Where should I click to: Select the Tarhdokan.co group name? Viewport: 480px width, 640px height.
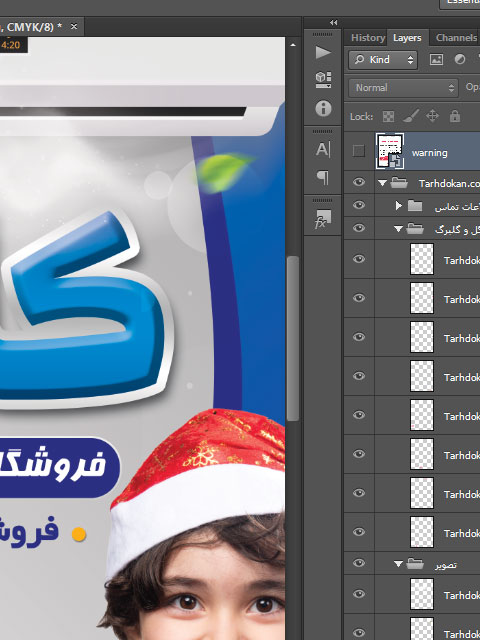(x=449, y=183)
